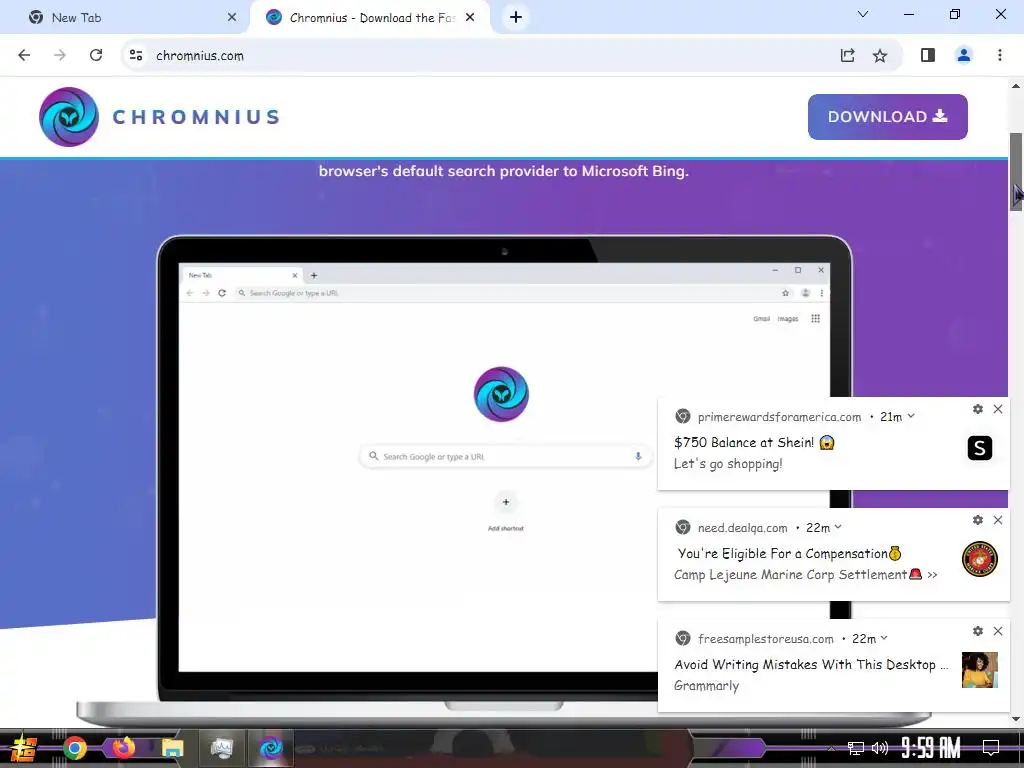Click the Marine Corps emblem thumbnail

pos(980,559)
